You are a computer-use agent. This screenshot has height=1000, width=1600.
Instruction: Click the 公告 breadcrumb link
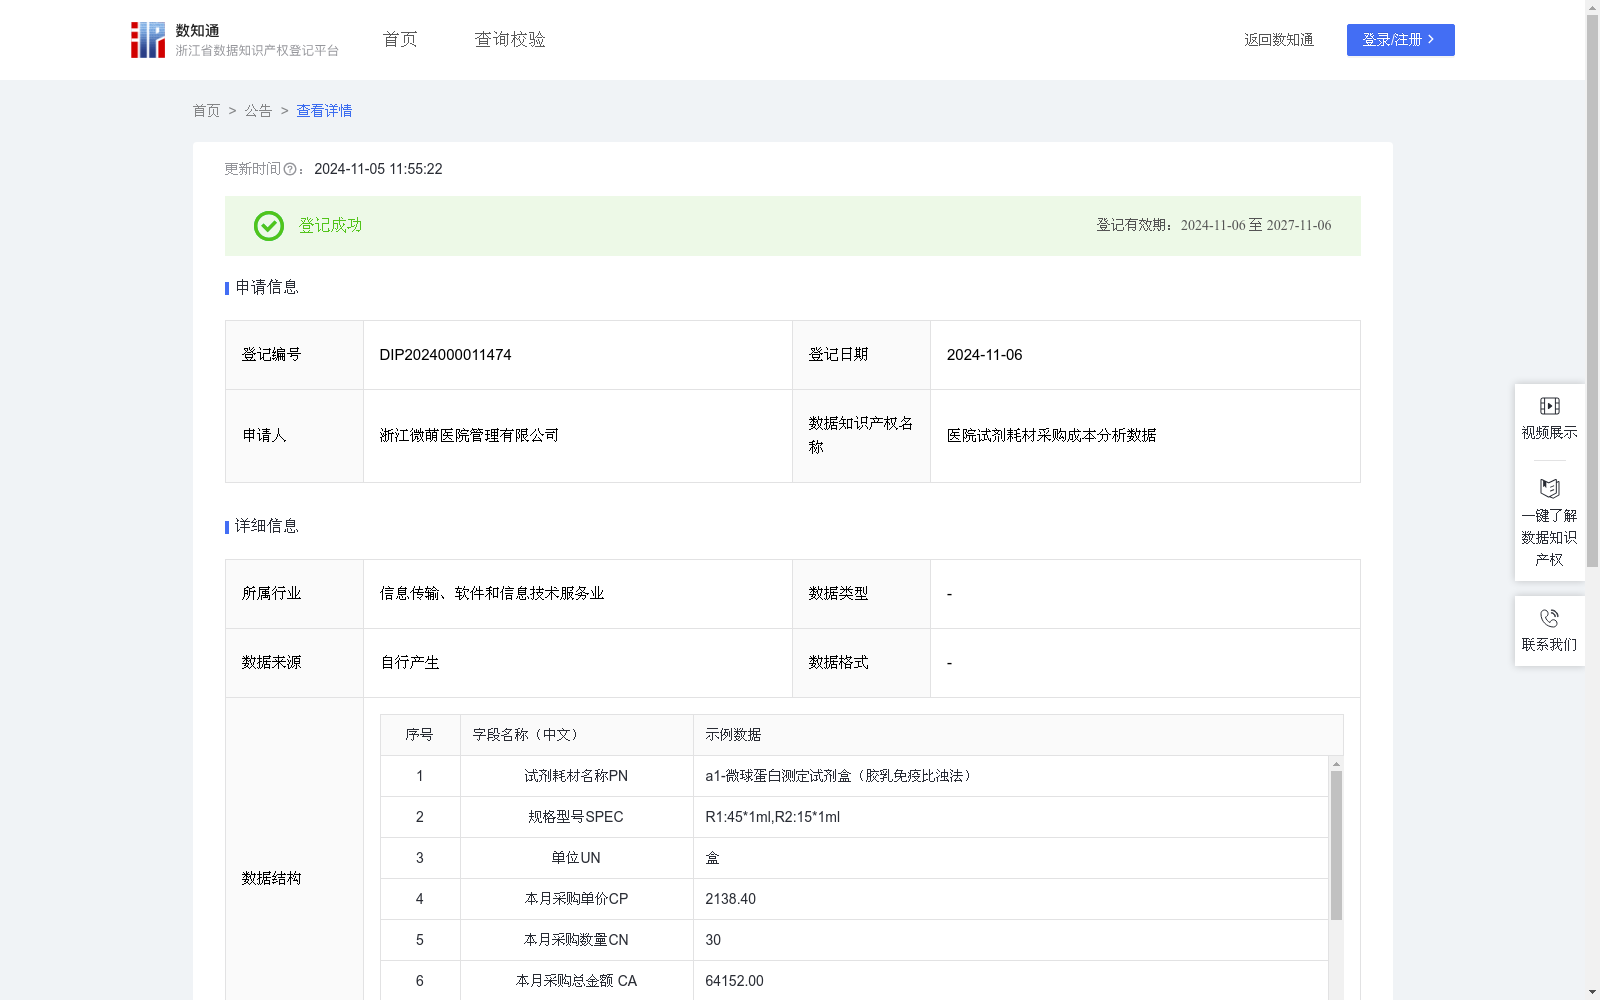(x=258, y=111)
